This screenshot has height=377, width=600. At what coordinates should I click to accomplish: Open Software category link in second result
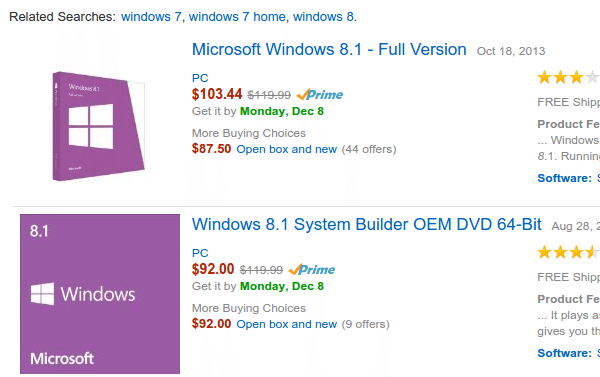pyautogui.click(x=564, y=353)
